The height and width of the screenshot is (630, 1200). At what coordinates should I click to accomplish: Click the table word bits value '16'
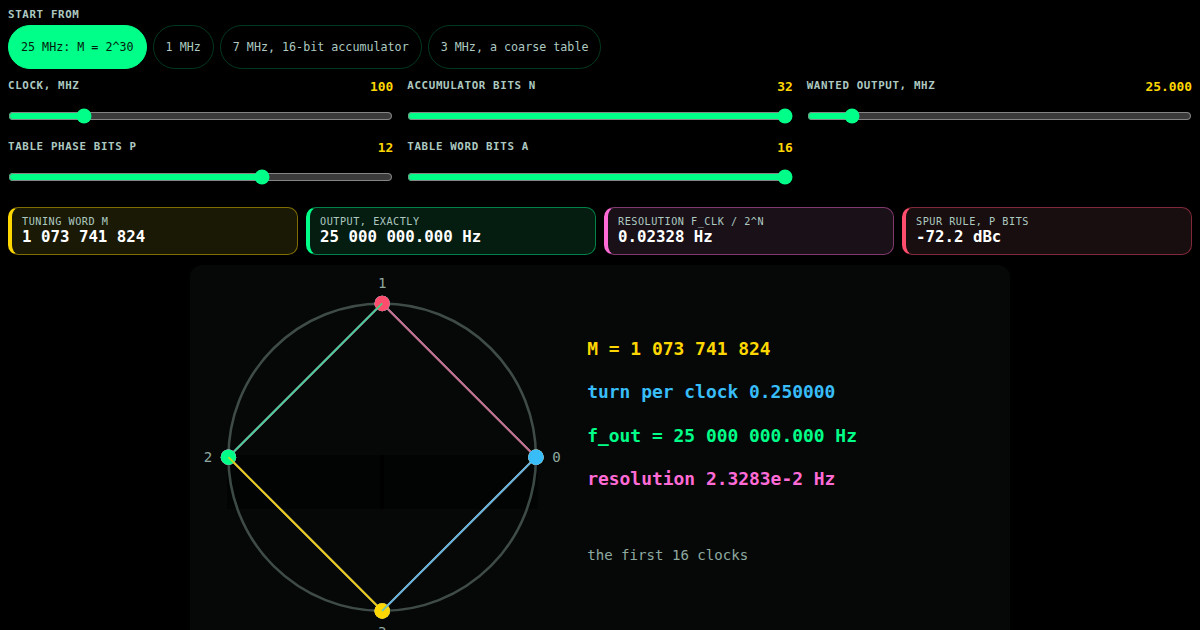785,148
